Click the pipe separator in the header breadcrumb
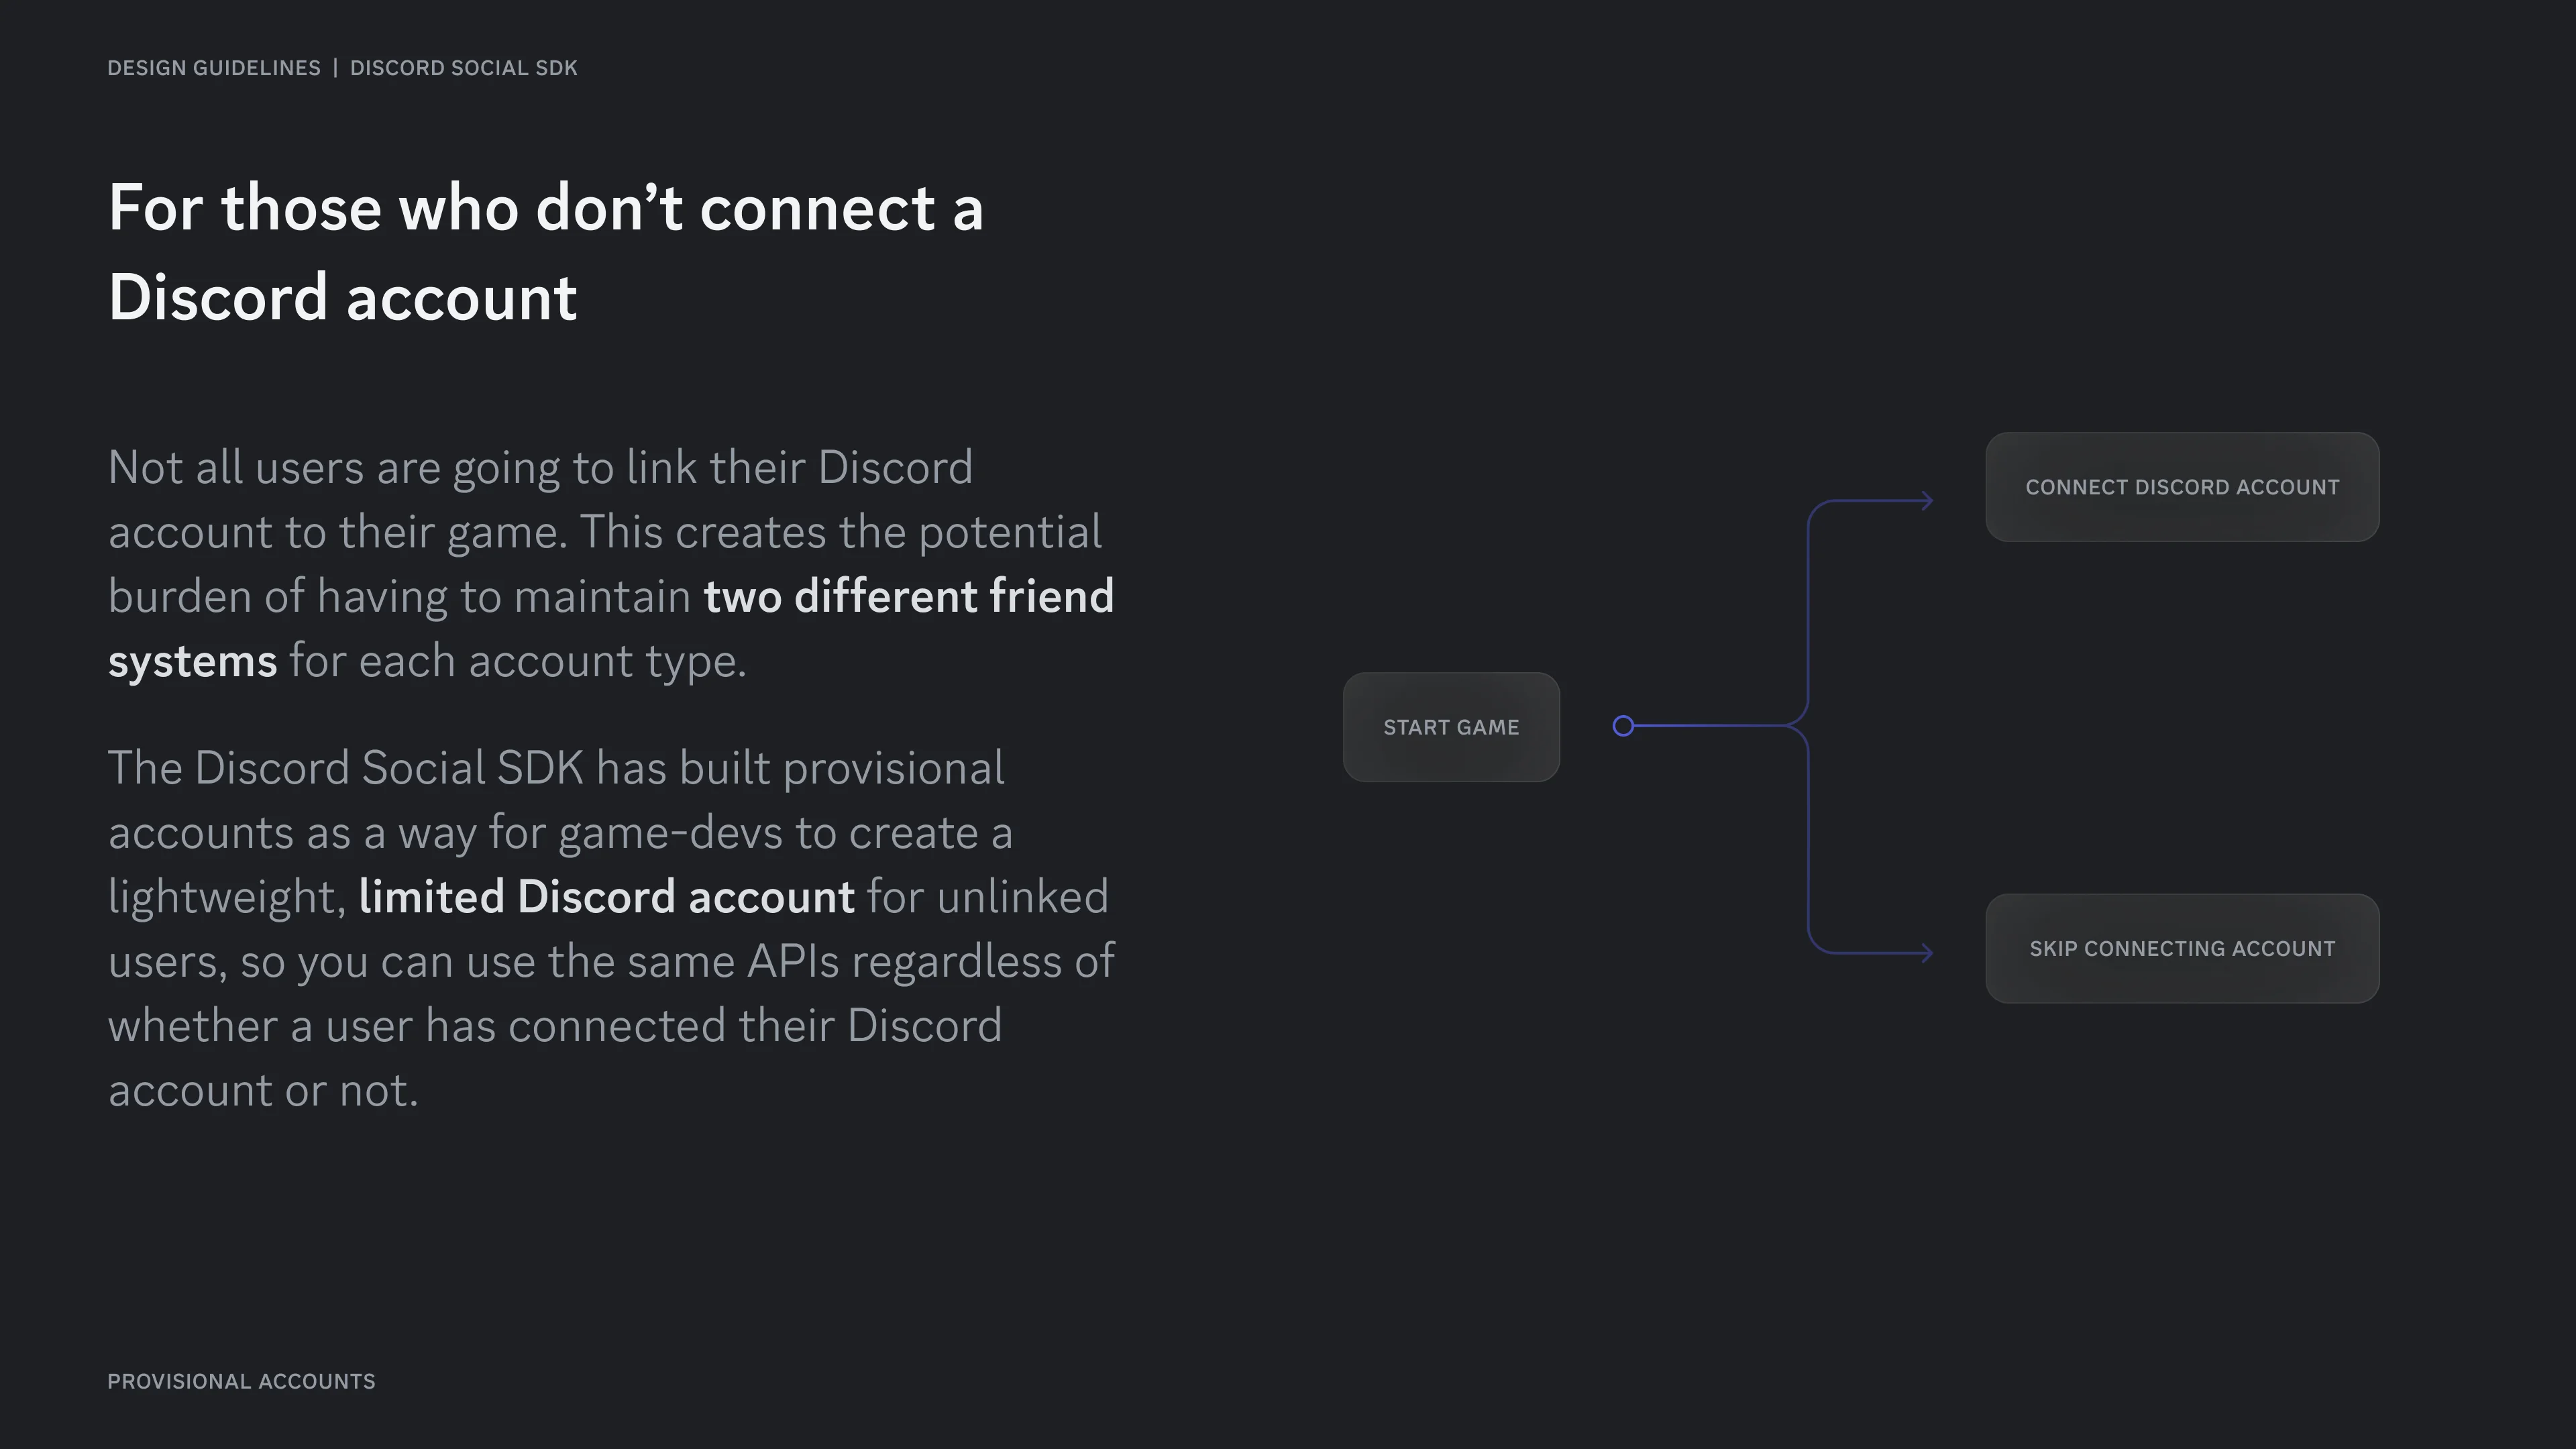The width and height of the screenshot is (2576, 1449). pos(335,68)
